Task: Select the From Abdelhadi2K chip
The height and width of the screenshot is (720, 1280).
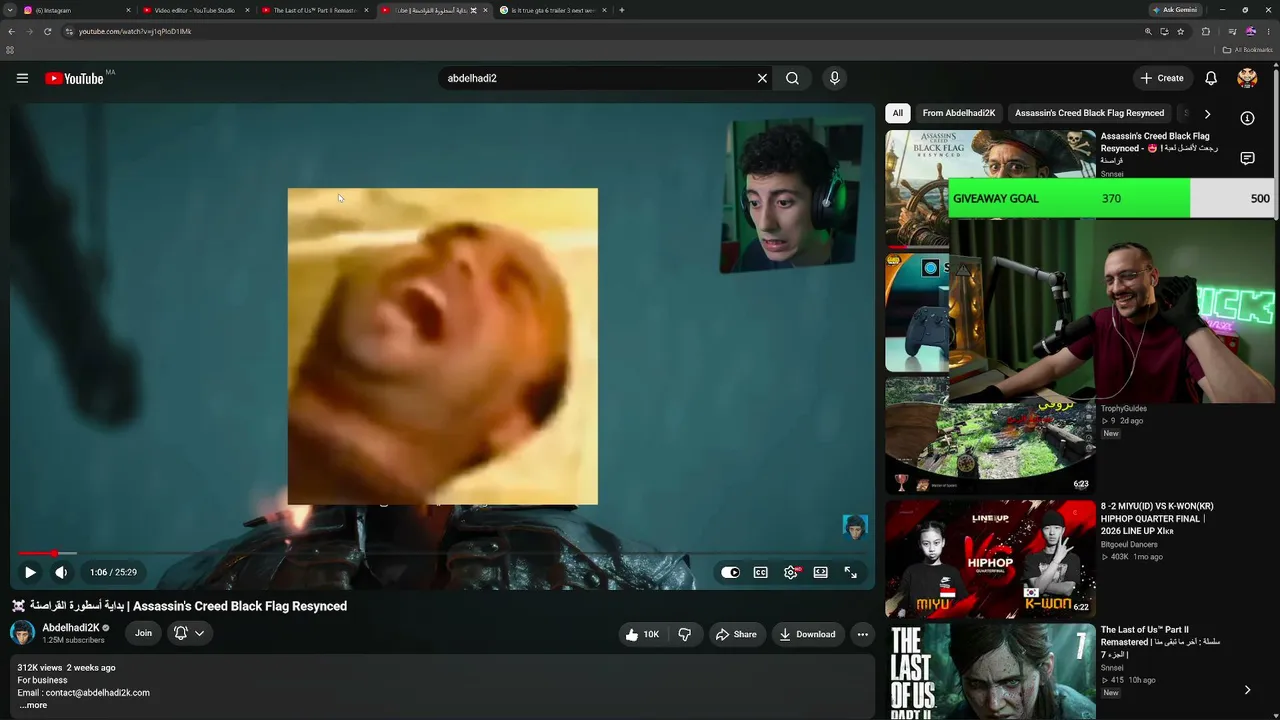Action: point(959,113)
